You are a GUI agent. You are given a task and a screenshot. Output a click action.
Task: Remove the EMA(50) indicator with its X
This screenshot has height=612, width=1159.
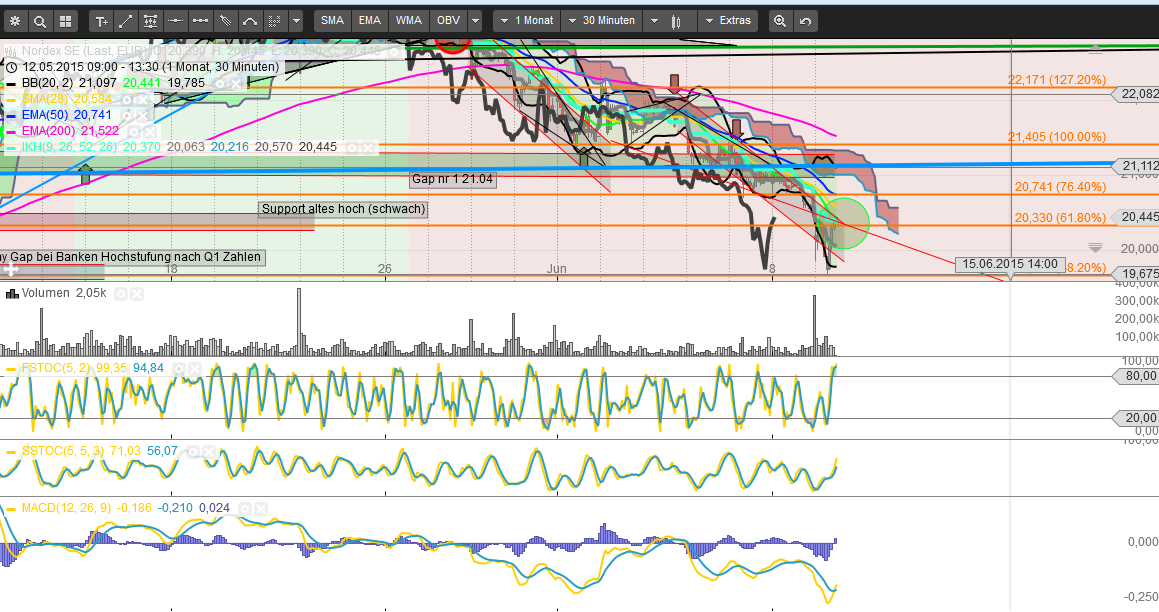142,116
